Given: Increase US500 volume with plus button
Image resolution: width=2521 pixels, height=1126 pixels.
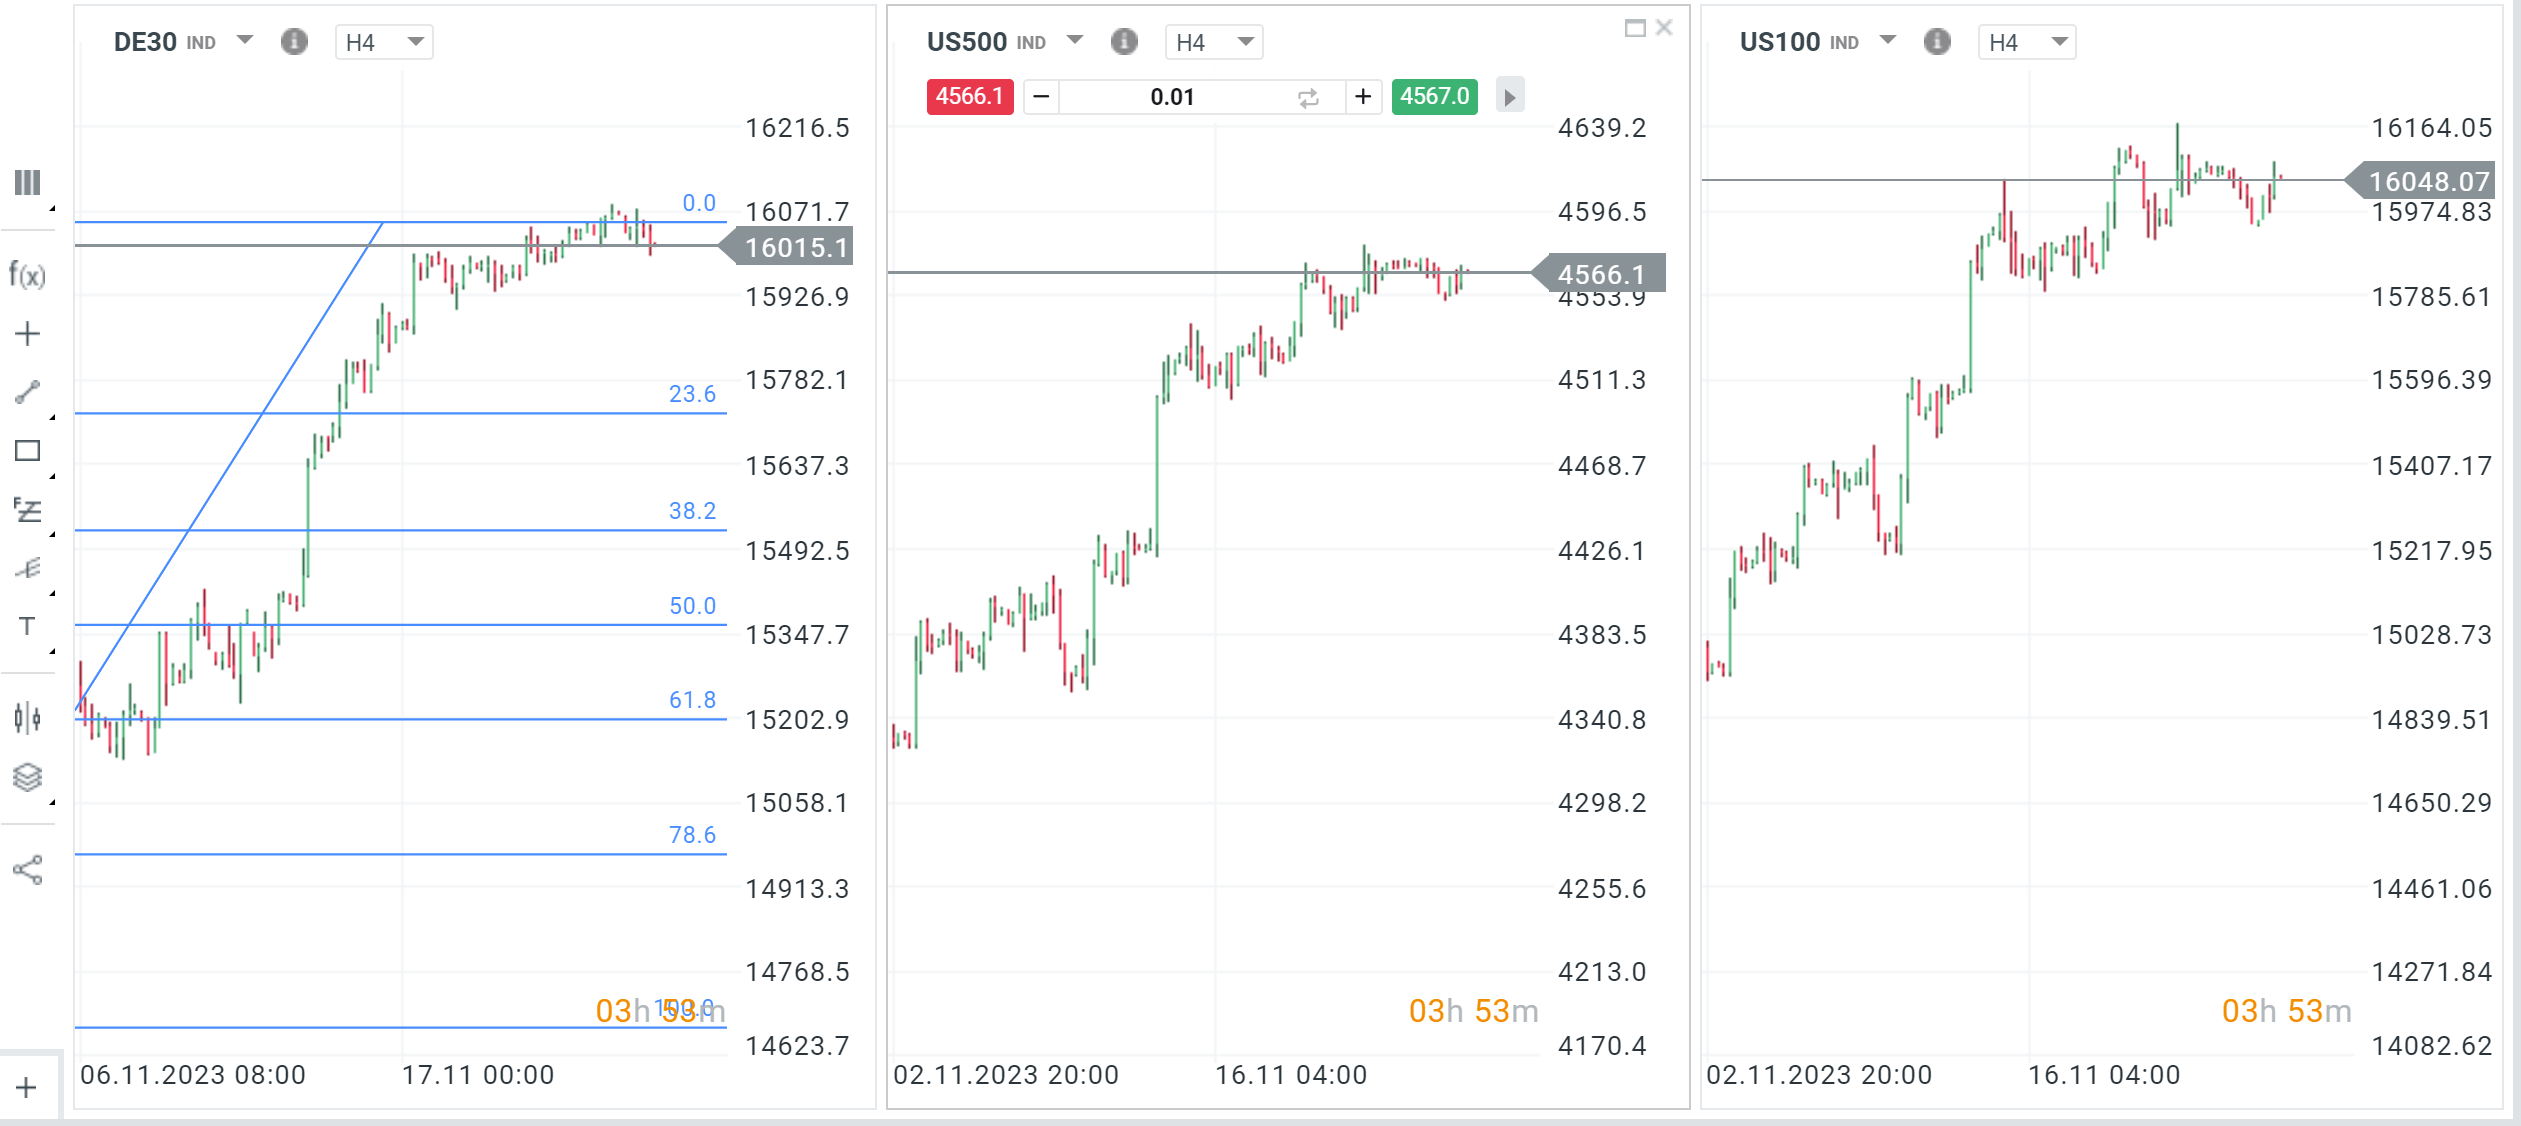Looking at the screenshot, I should pos(1362,97).
